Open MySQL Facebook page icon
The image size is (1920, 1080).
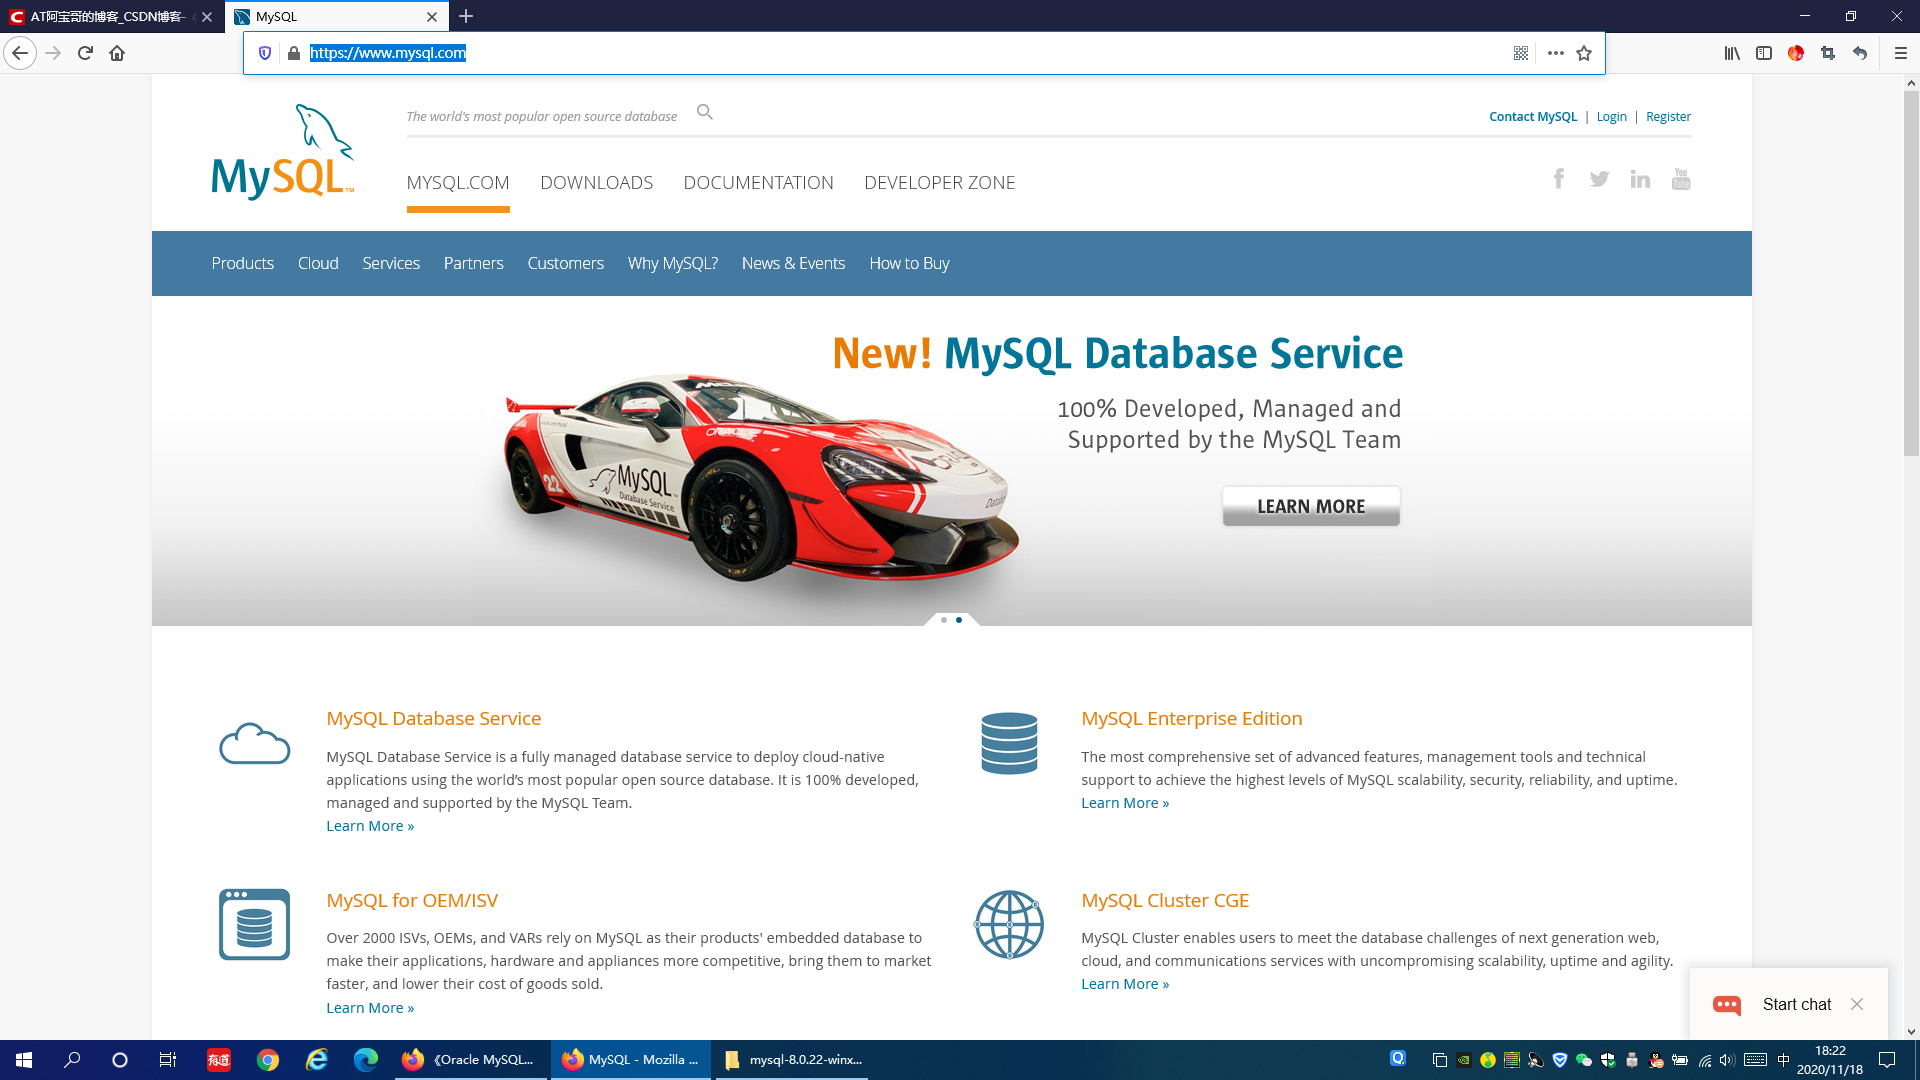pos(1558,179)
